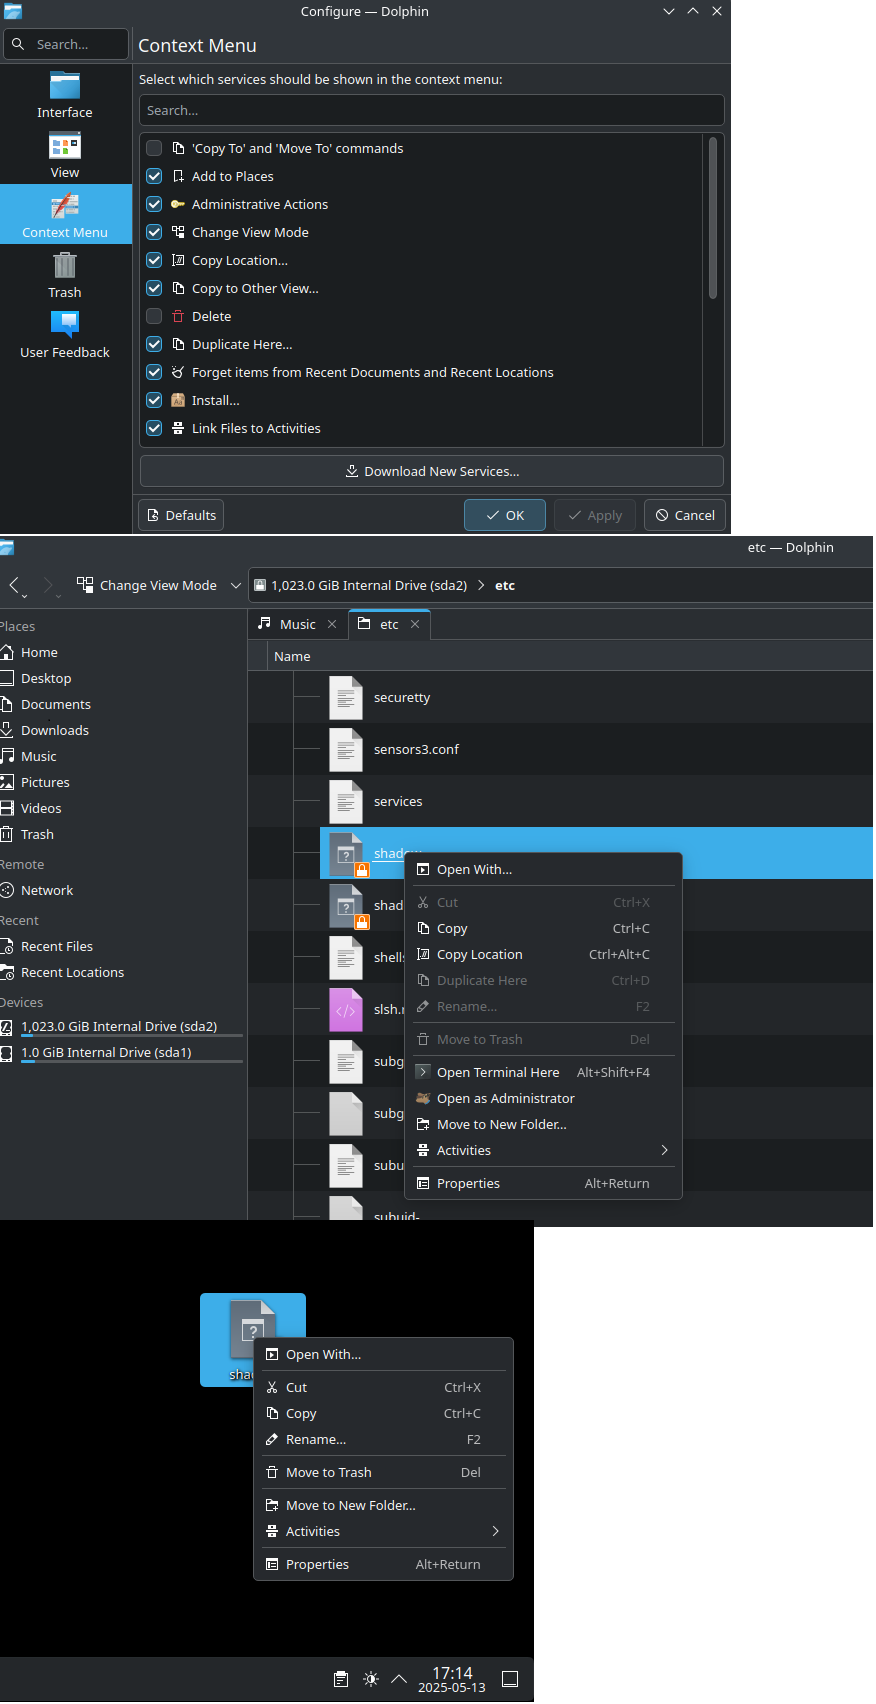Open Downloads in Places panel
Image resolution: width=876 pixels, height=1704 pixels.
pos(55,730)
